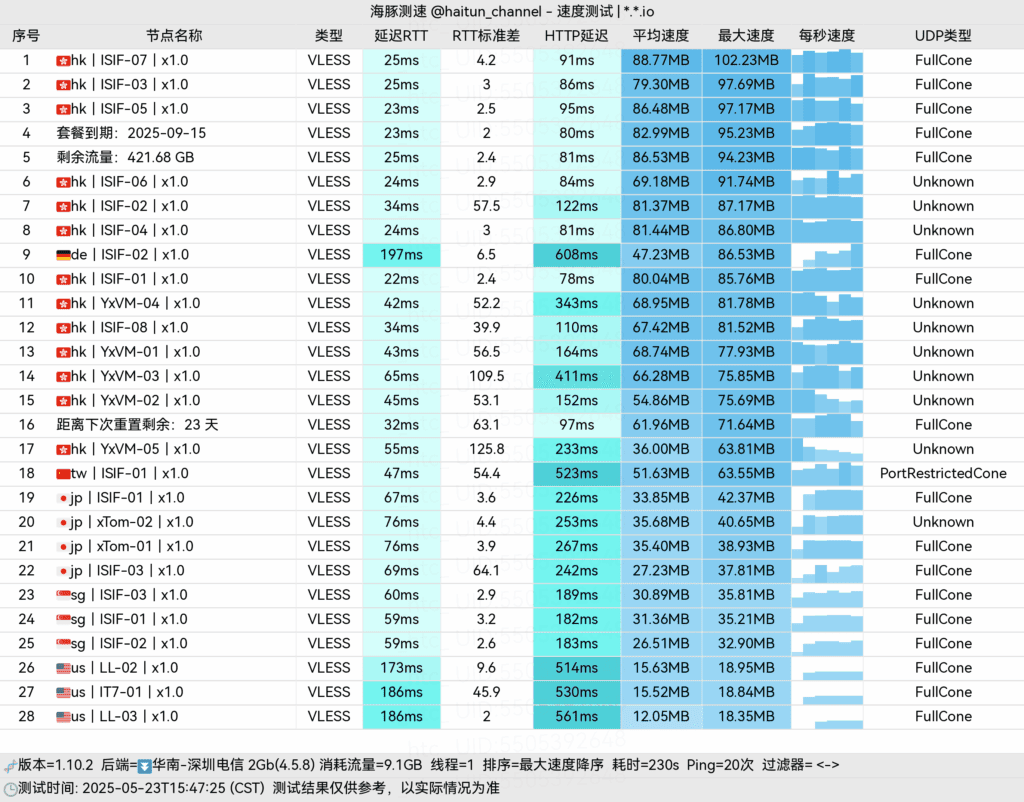This screenshot has width=1024, height=802.
Task: Click the China flag beside tw ISIF-01
Action: click(x=63, y=474)
